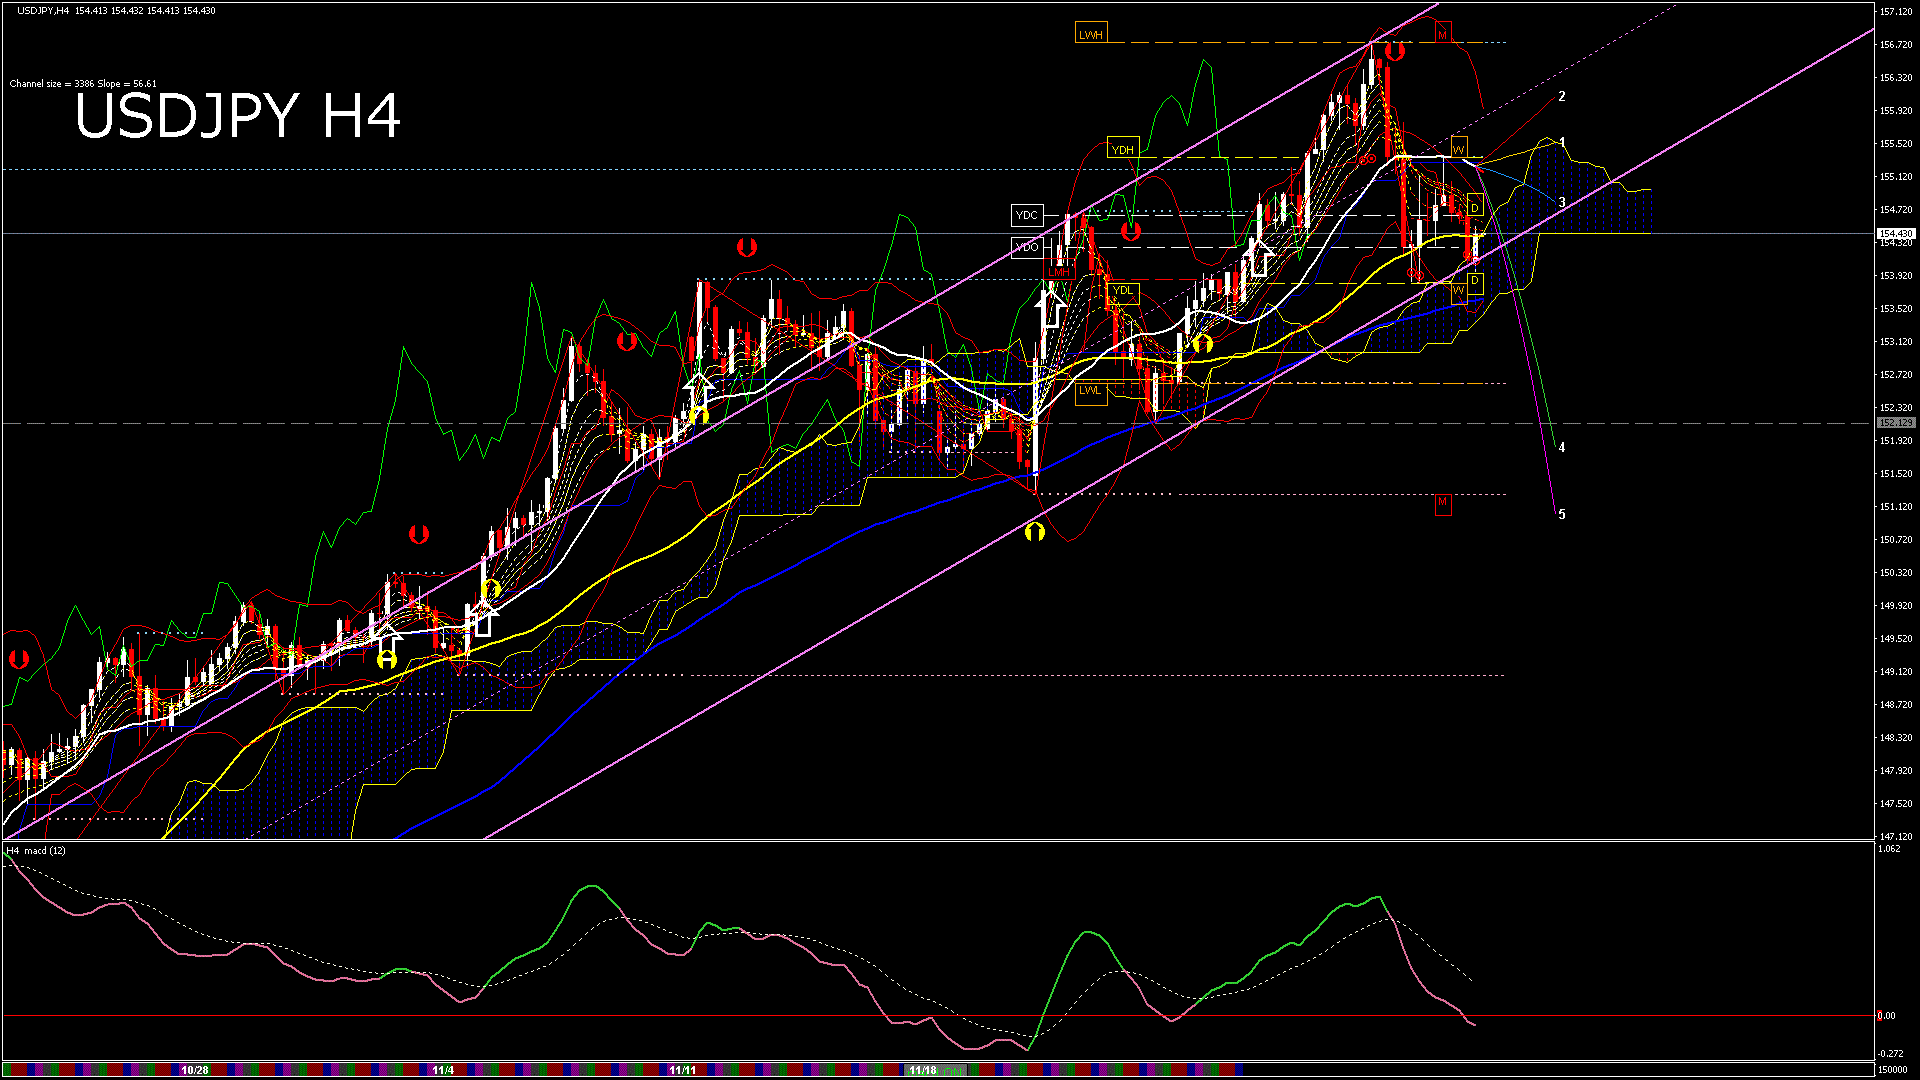Select the yellow YDH level label
Screen dimensions: 1920x1080
pos(1123,150)
